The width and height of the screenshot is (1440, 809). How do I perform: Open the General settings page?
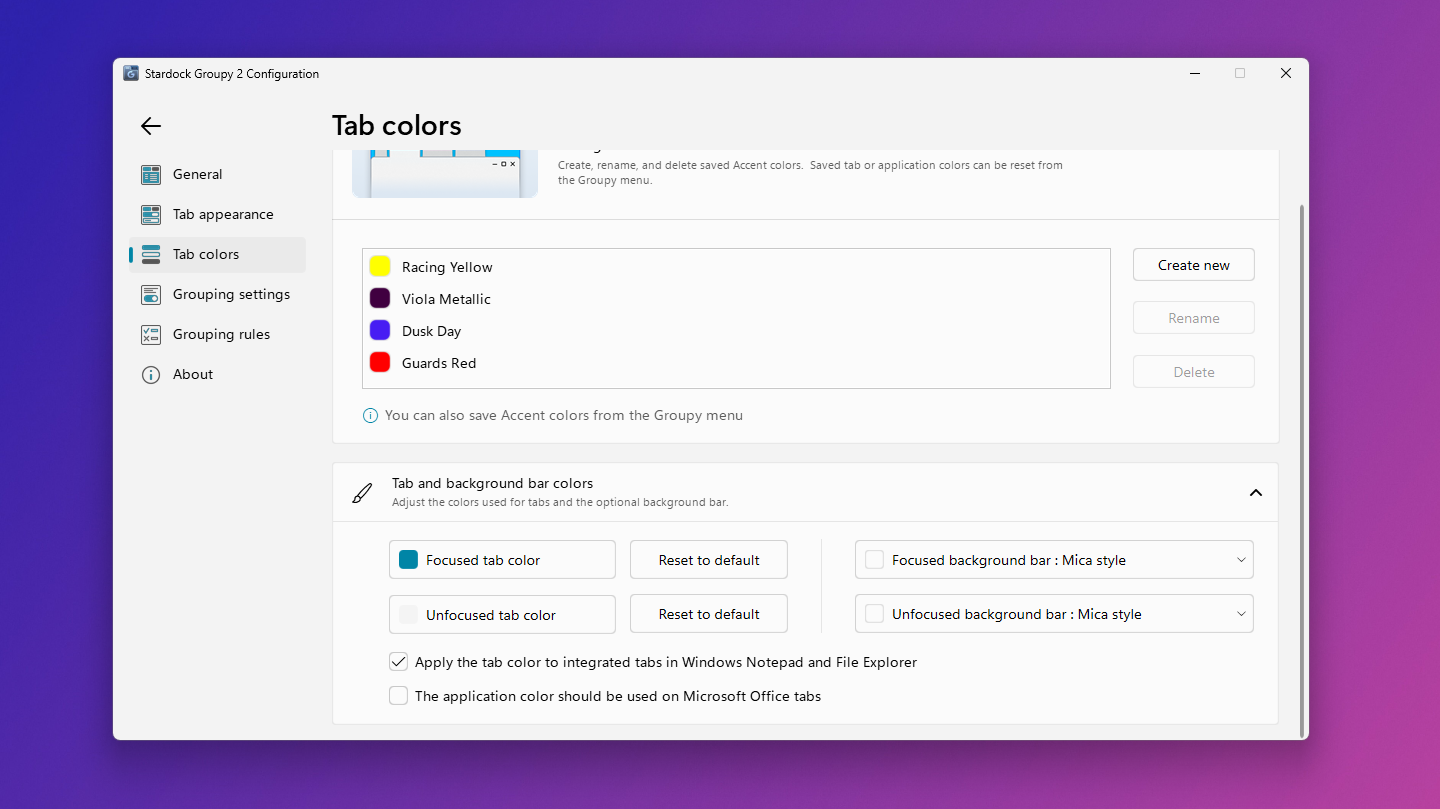point(218,175)
